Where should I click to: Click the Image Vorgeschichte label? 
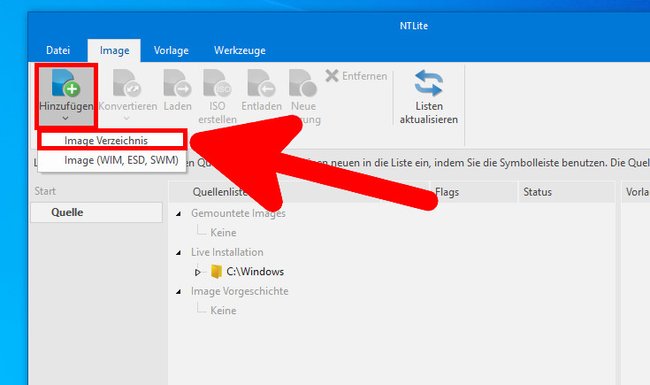click(x=240, y=291)
